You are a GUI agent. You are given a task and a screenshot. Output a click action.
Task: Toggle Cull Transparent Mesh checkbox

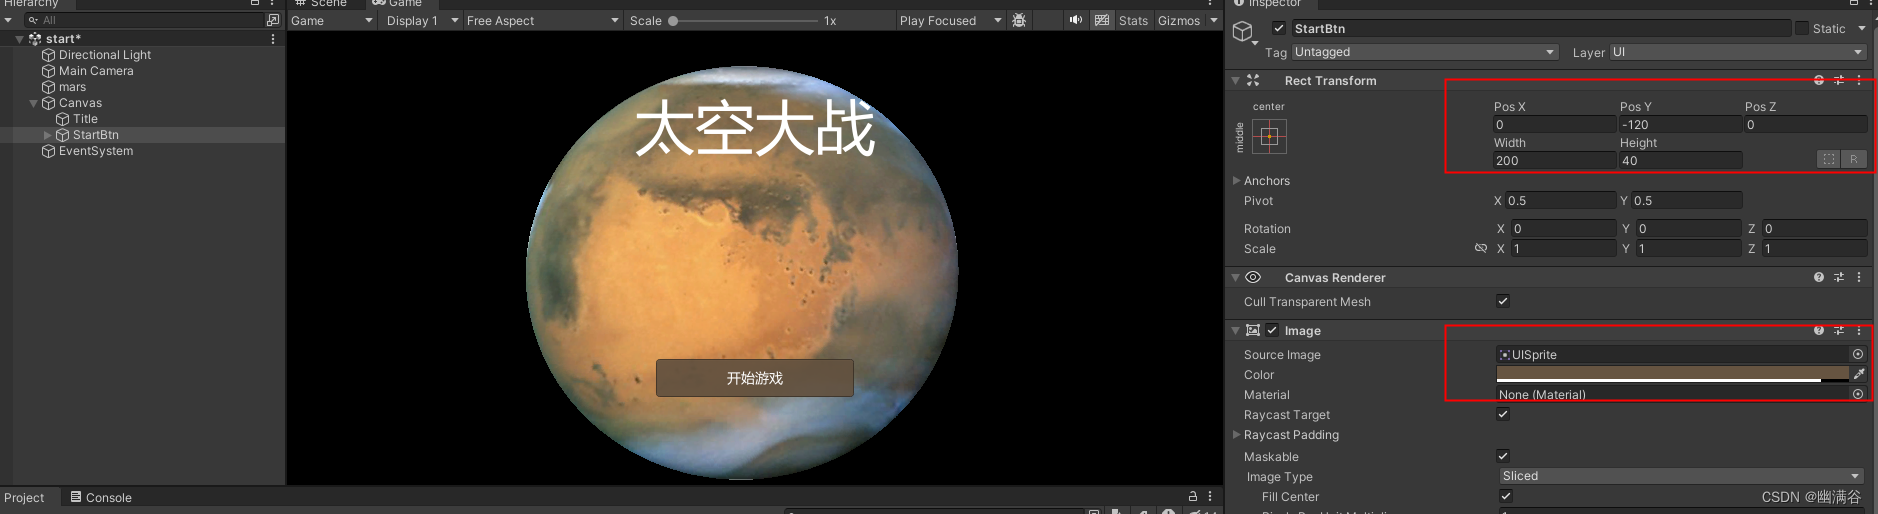[x=1503, y=301]
